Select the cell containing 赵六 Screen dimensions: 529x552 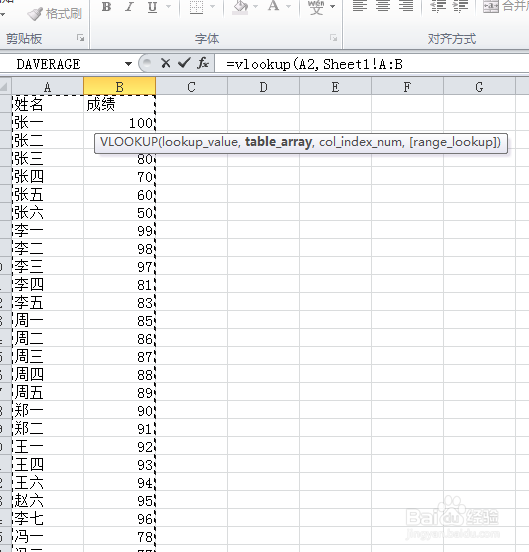click(x=48, y=500)
